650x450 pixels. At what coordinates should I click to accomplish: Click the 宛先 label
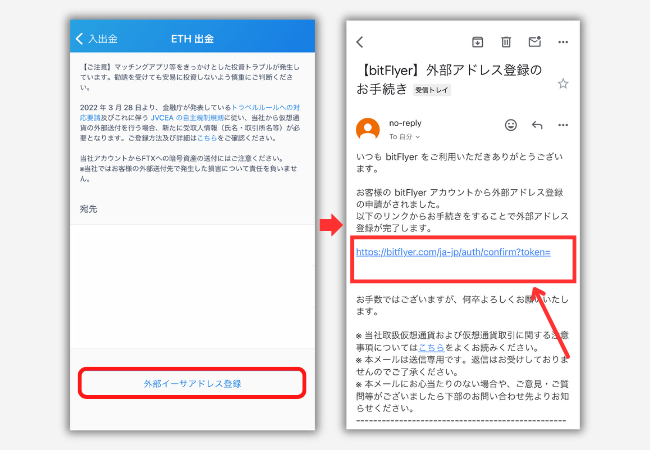[88, 209]
